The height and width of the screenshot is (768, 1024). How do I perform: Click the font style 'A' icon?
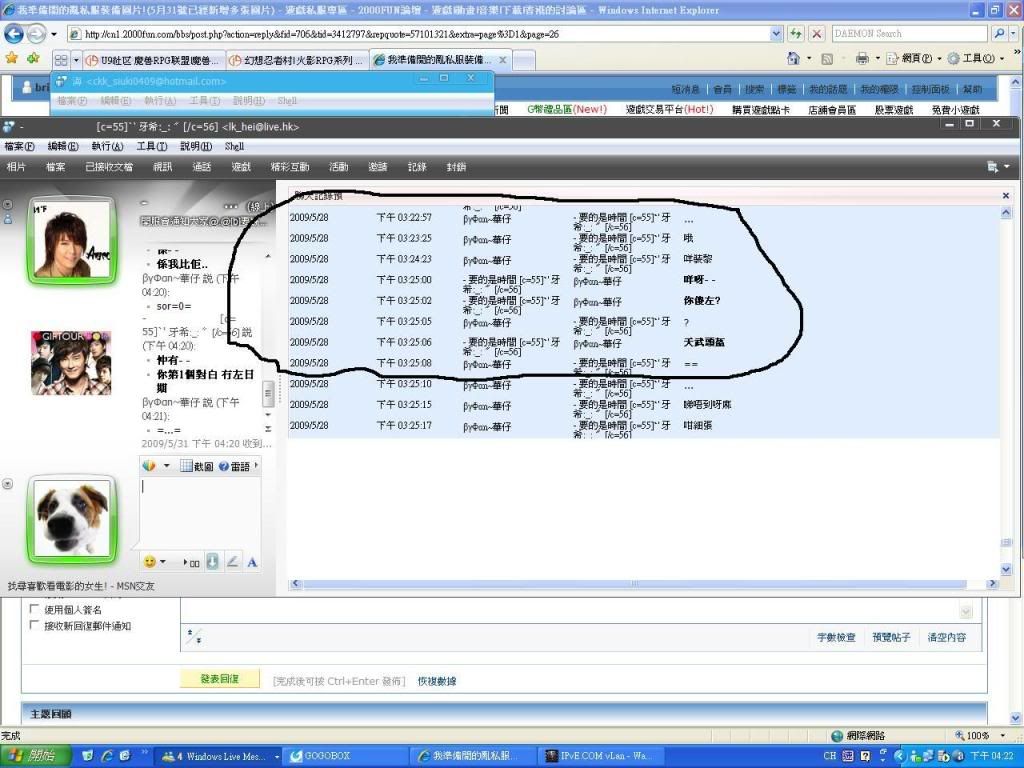point(252,562)
